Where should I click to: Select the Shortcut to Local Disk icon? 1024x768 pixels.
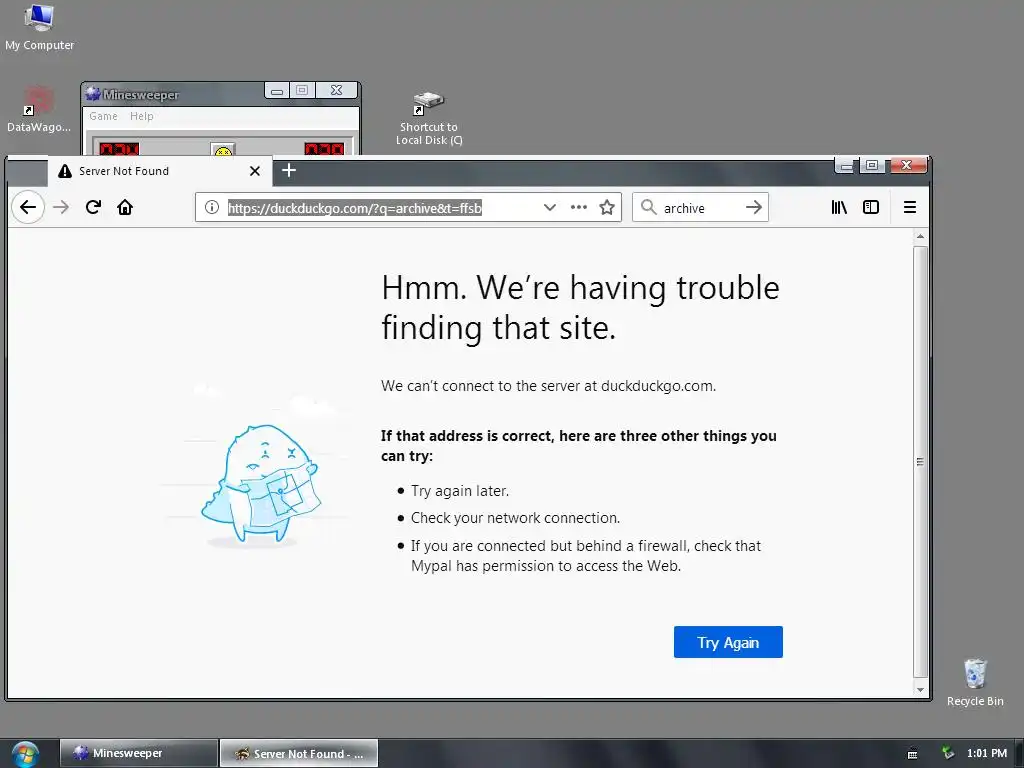(429, 119)
